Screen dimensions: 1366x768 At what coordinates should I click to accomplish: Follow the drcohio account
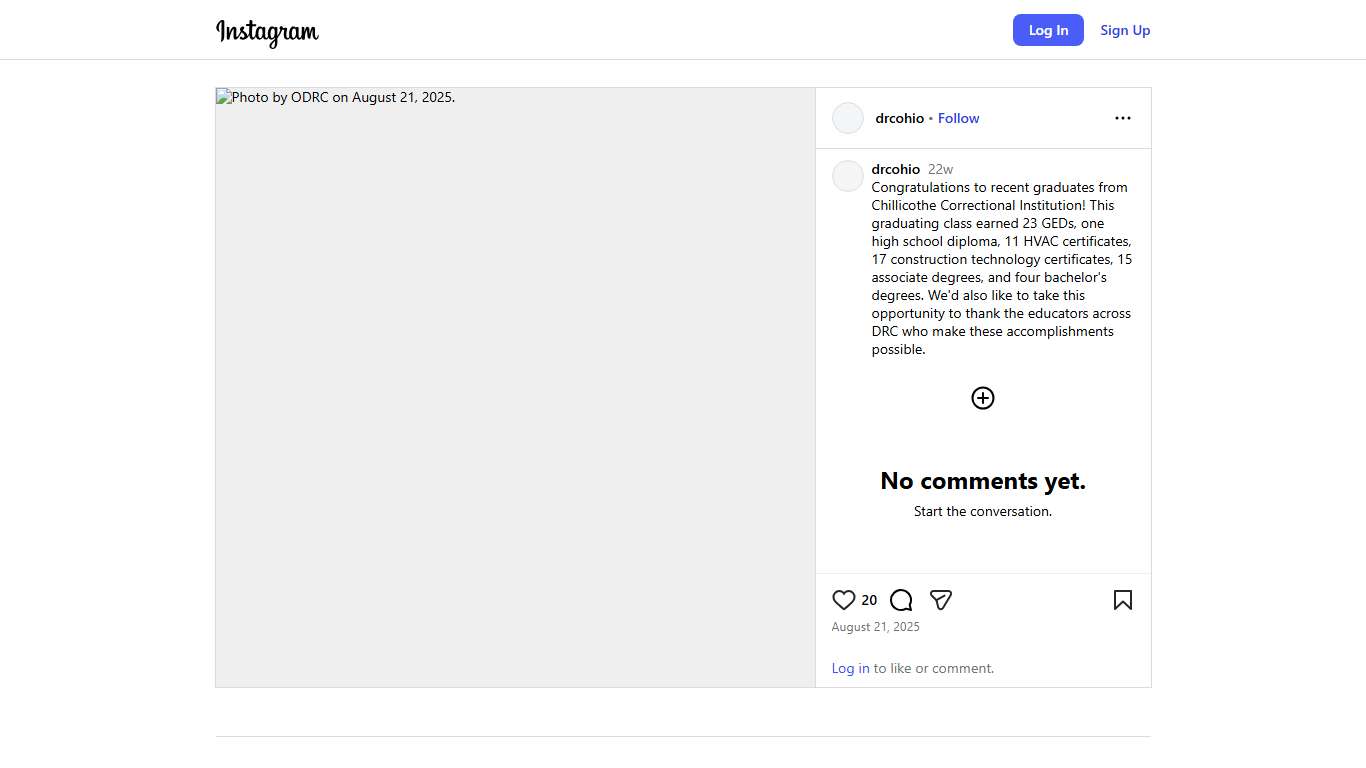click(x=958, y=118)
